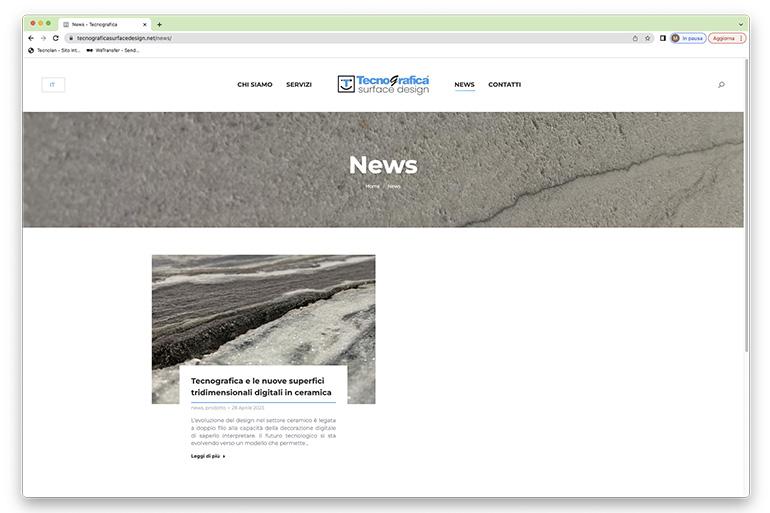Image resolution: width=770 pixels, height=513 pixels.
Task: Go back using the browser back arrow
Action: point(31,38)
